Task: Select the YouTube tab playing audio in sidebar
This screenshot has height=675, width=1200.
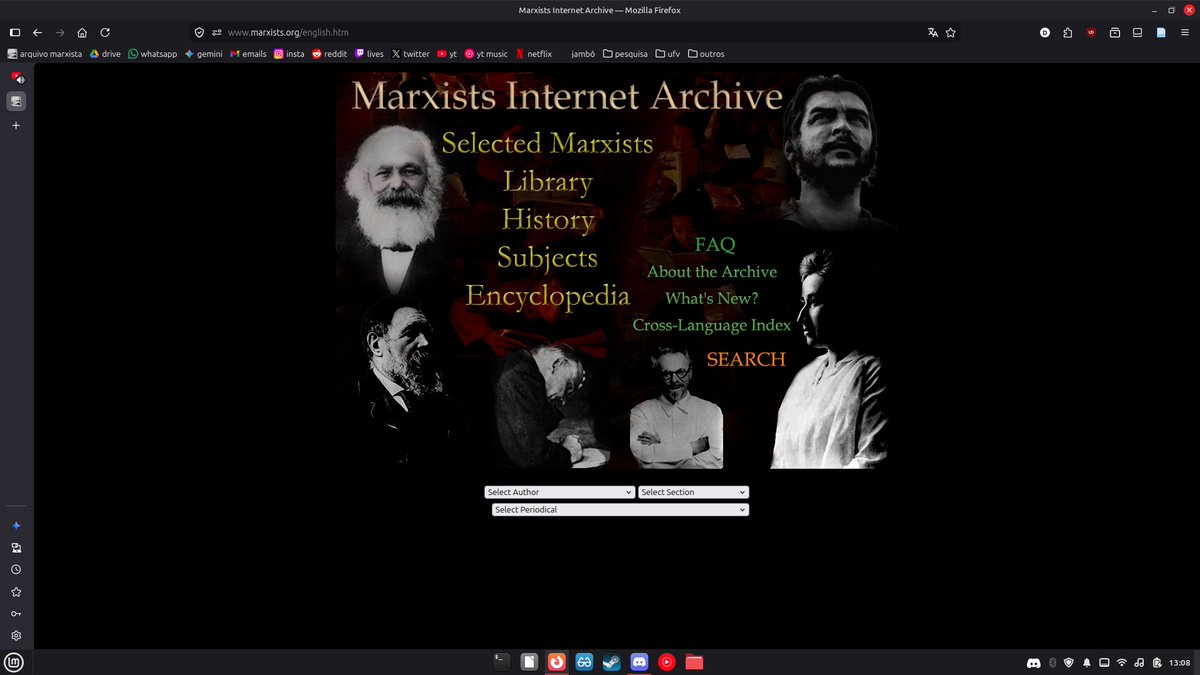Action: tap(16, 77)
